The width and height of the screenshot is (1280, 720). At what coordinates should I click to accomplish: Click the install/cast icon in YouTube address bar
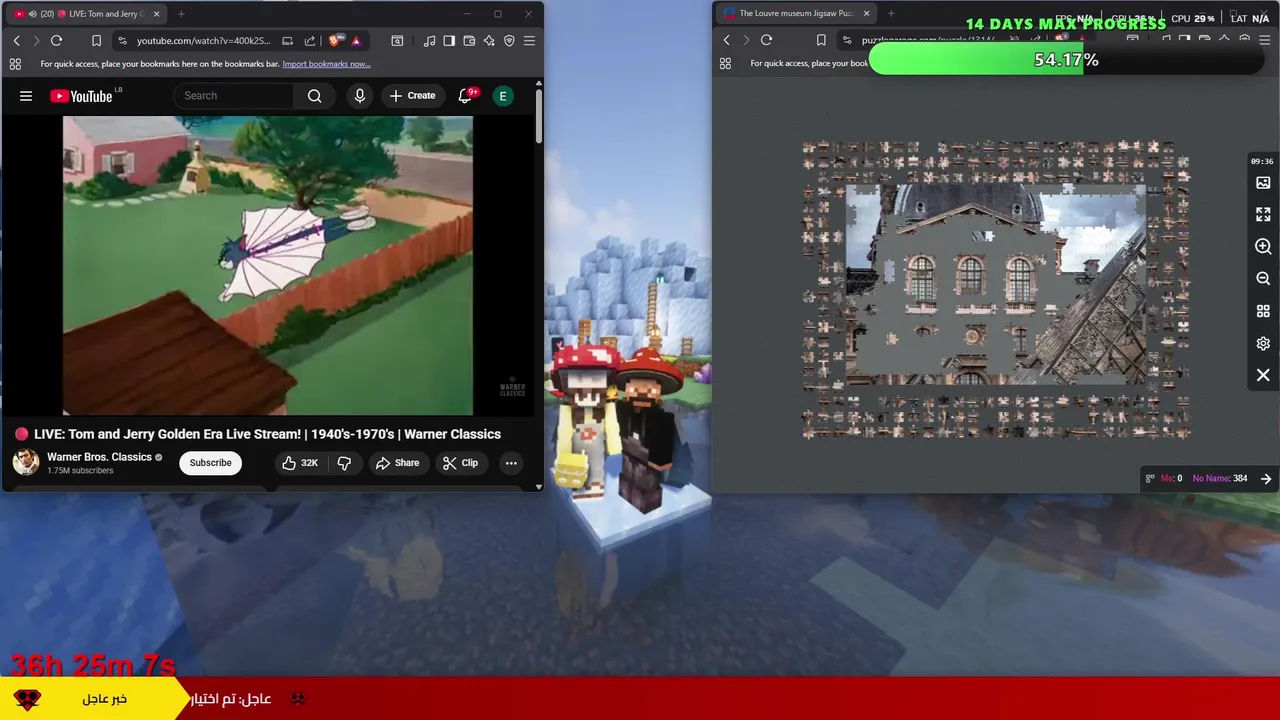pos(287,41)
